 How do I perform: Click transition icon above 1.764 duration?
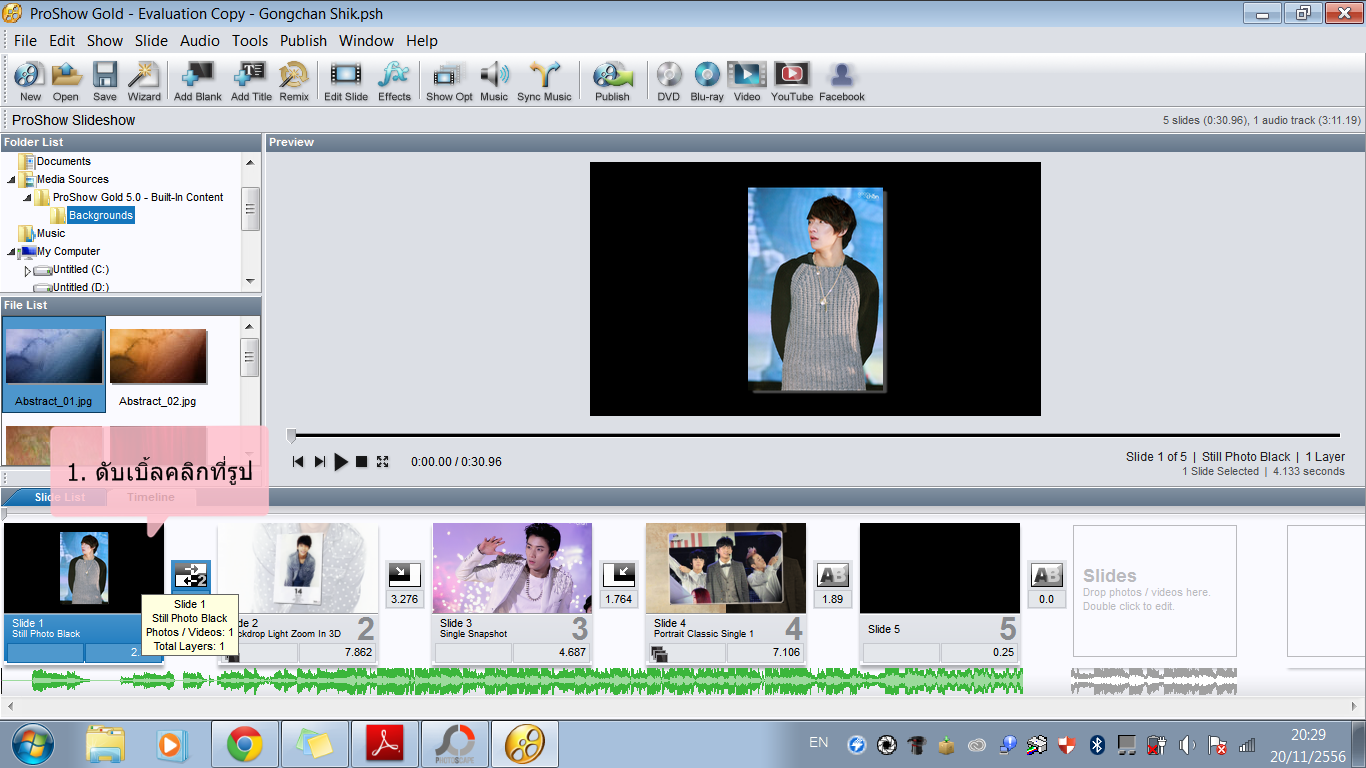pos(619,575)
